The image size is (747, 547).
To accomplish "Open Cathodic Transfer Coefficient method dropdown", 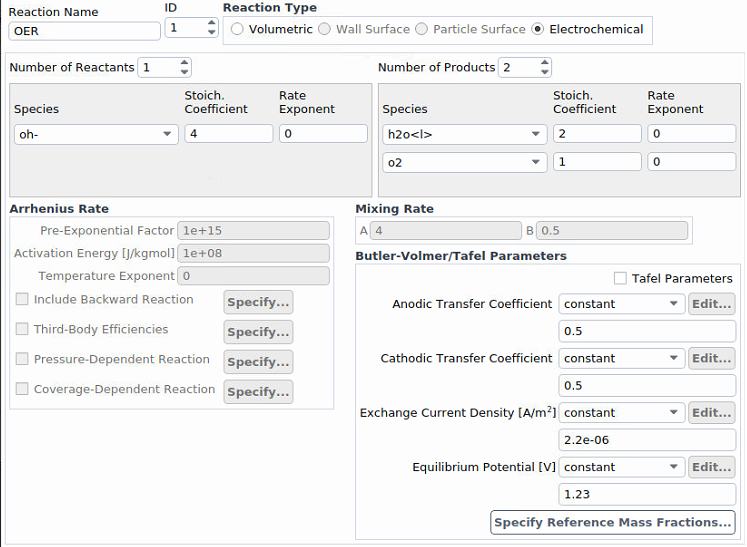I will 622,358.
